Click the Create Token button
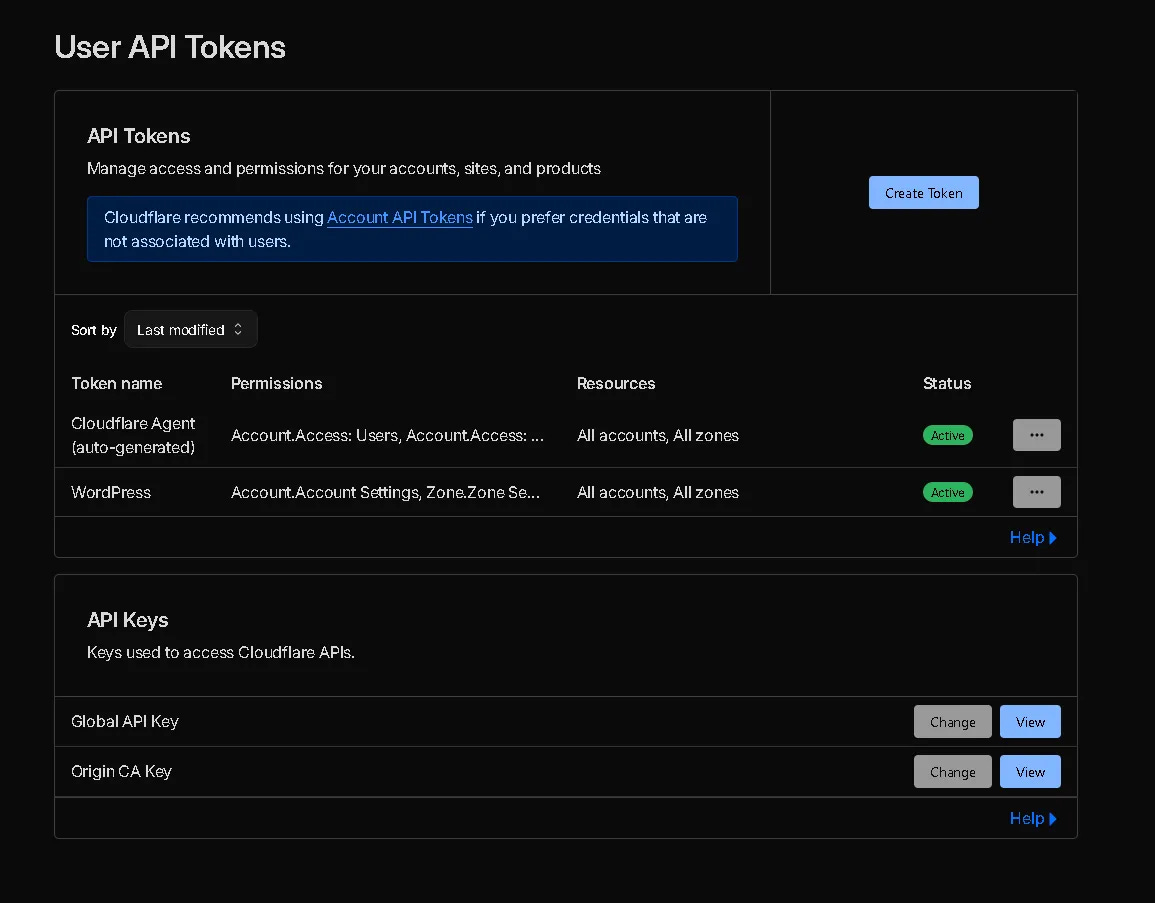Screen dimensions: 1155x903 coord(923,192)
